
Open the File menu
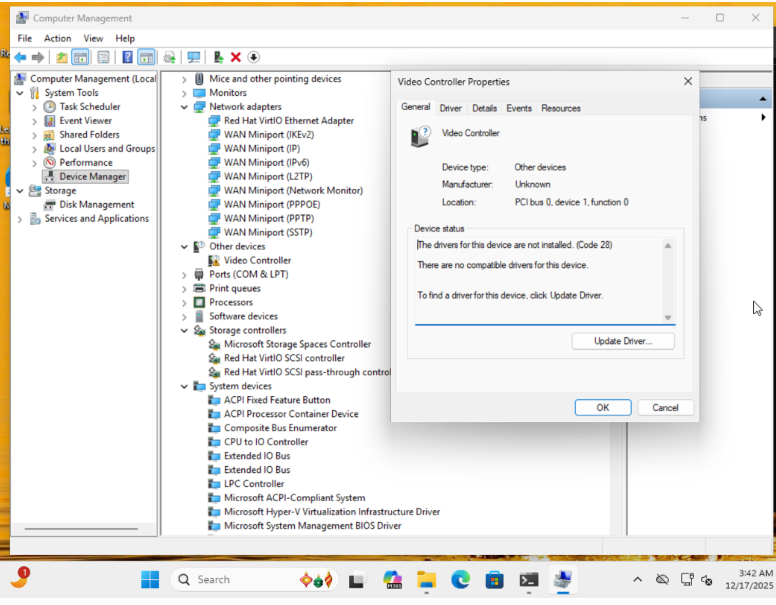tap(24, 38)
